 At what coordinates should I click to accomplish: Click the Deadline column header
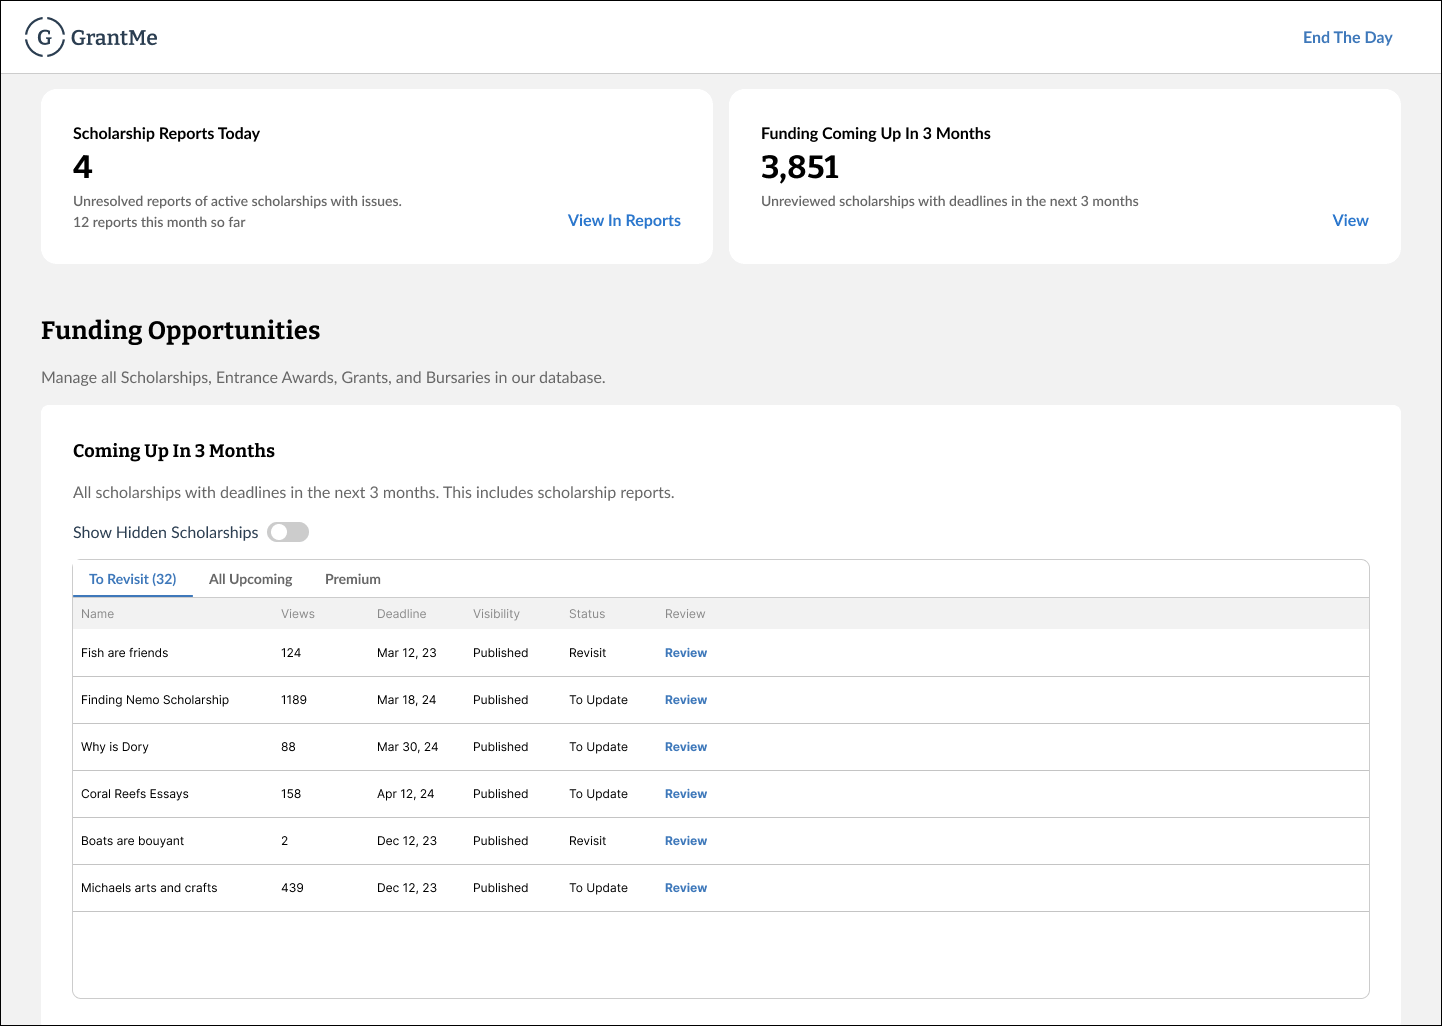click(401, 614)
